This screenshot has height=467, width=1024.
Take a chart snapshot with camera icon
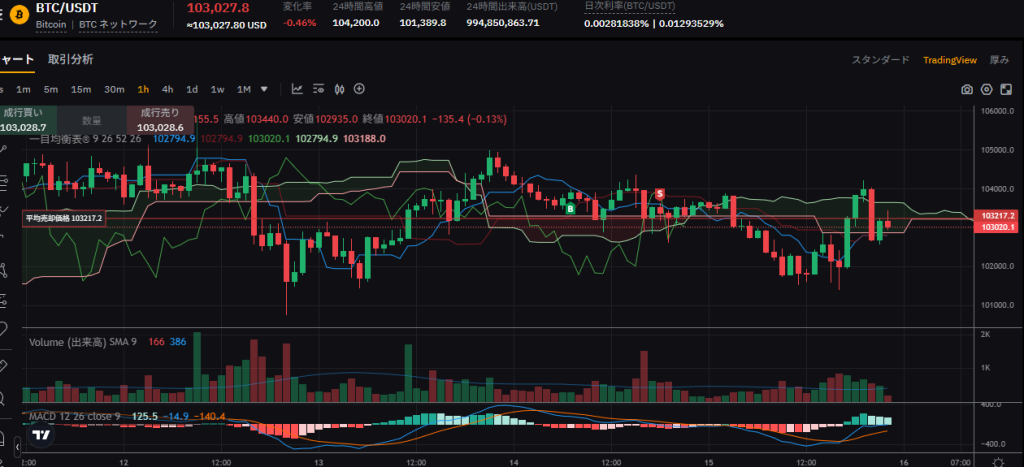[967, 89]
